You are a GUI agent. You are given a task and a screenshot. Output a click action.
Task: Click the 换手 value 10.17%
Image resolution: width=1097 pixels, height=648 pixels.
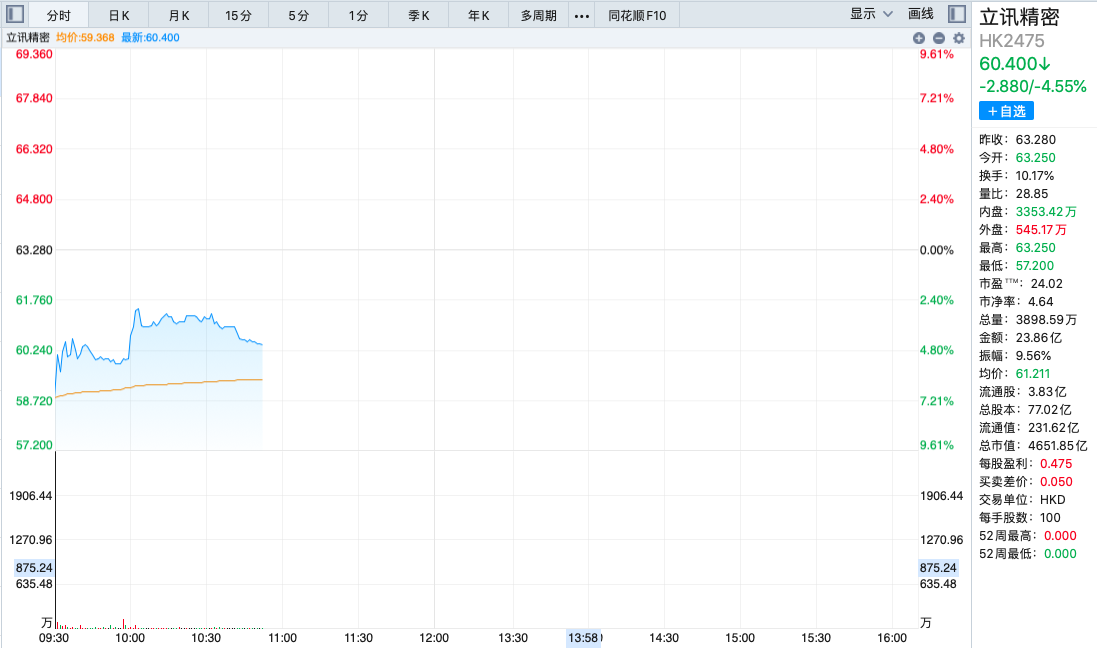pos(1035,176)
